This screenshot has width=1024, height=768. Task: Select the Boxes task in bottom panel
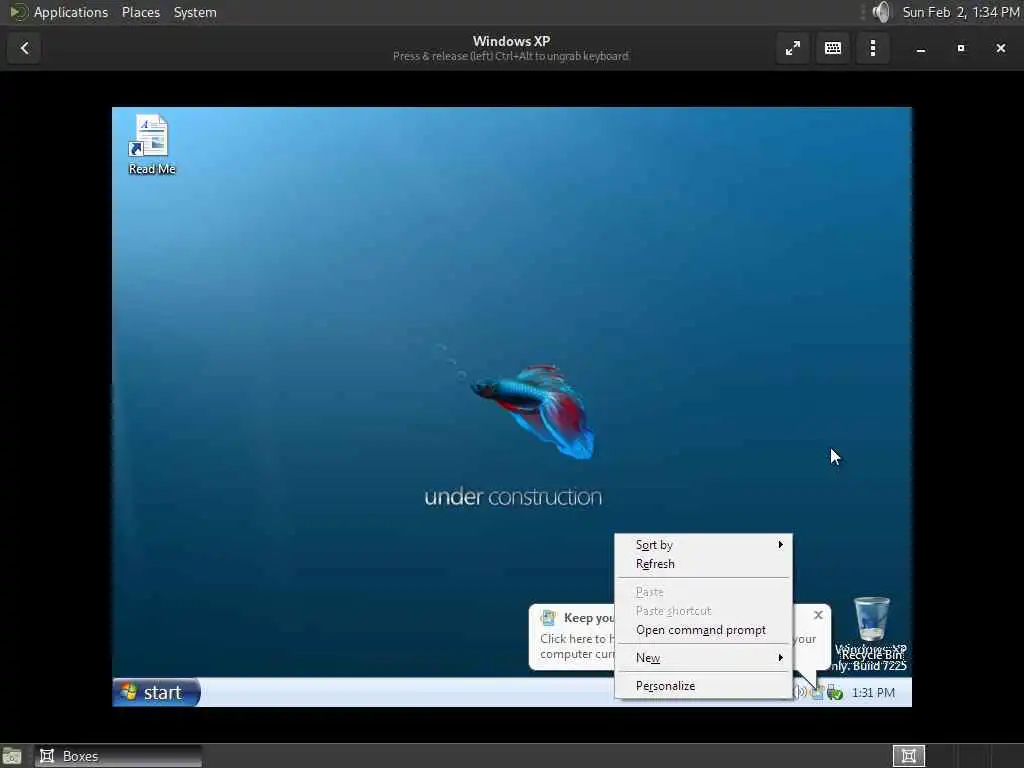click(118, 756)
